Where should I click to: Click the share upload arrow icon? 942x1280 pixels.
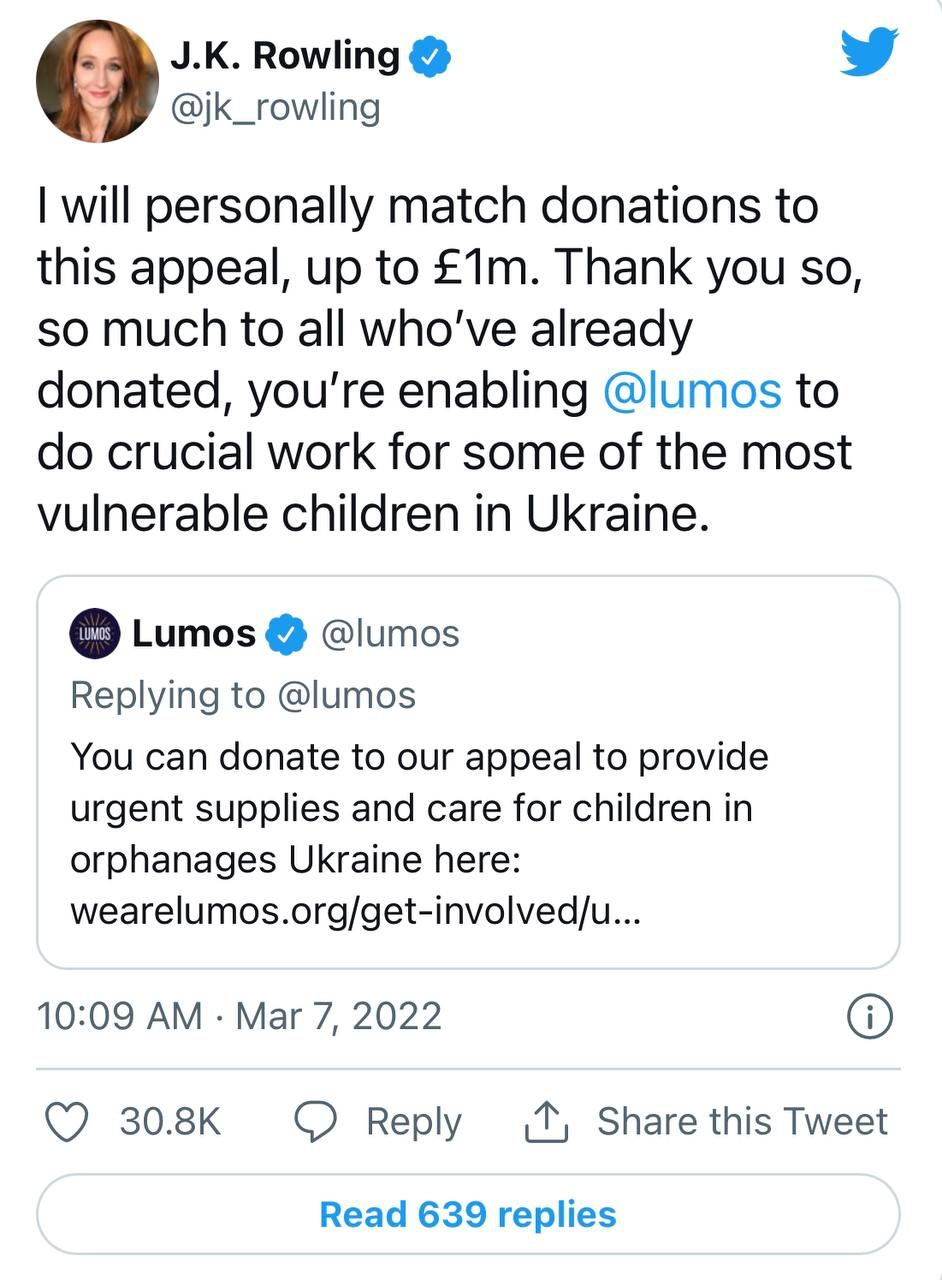pos(547,1122)
